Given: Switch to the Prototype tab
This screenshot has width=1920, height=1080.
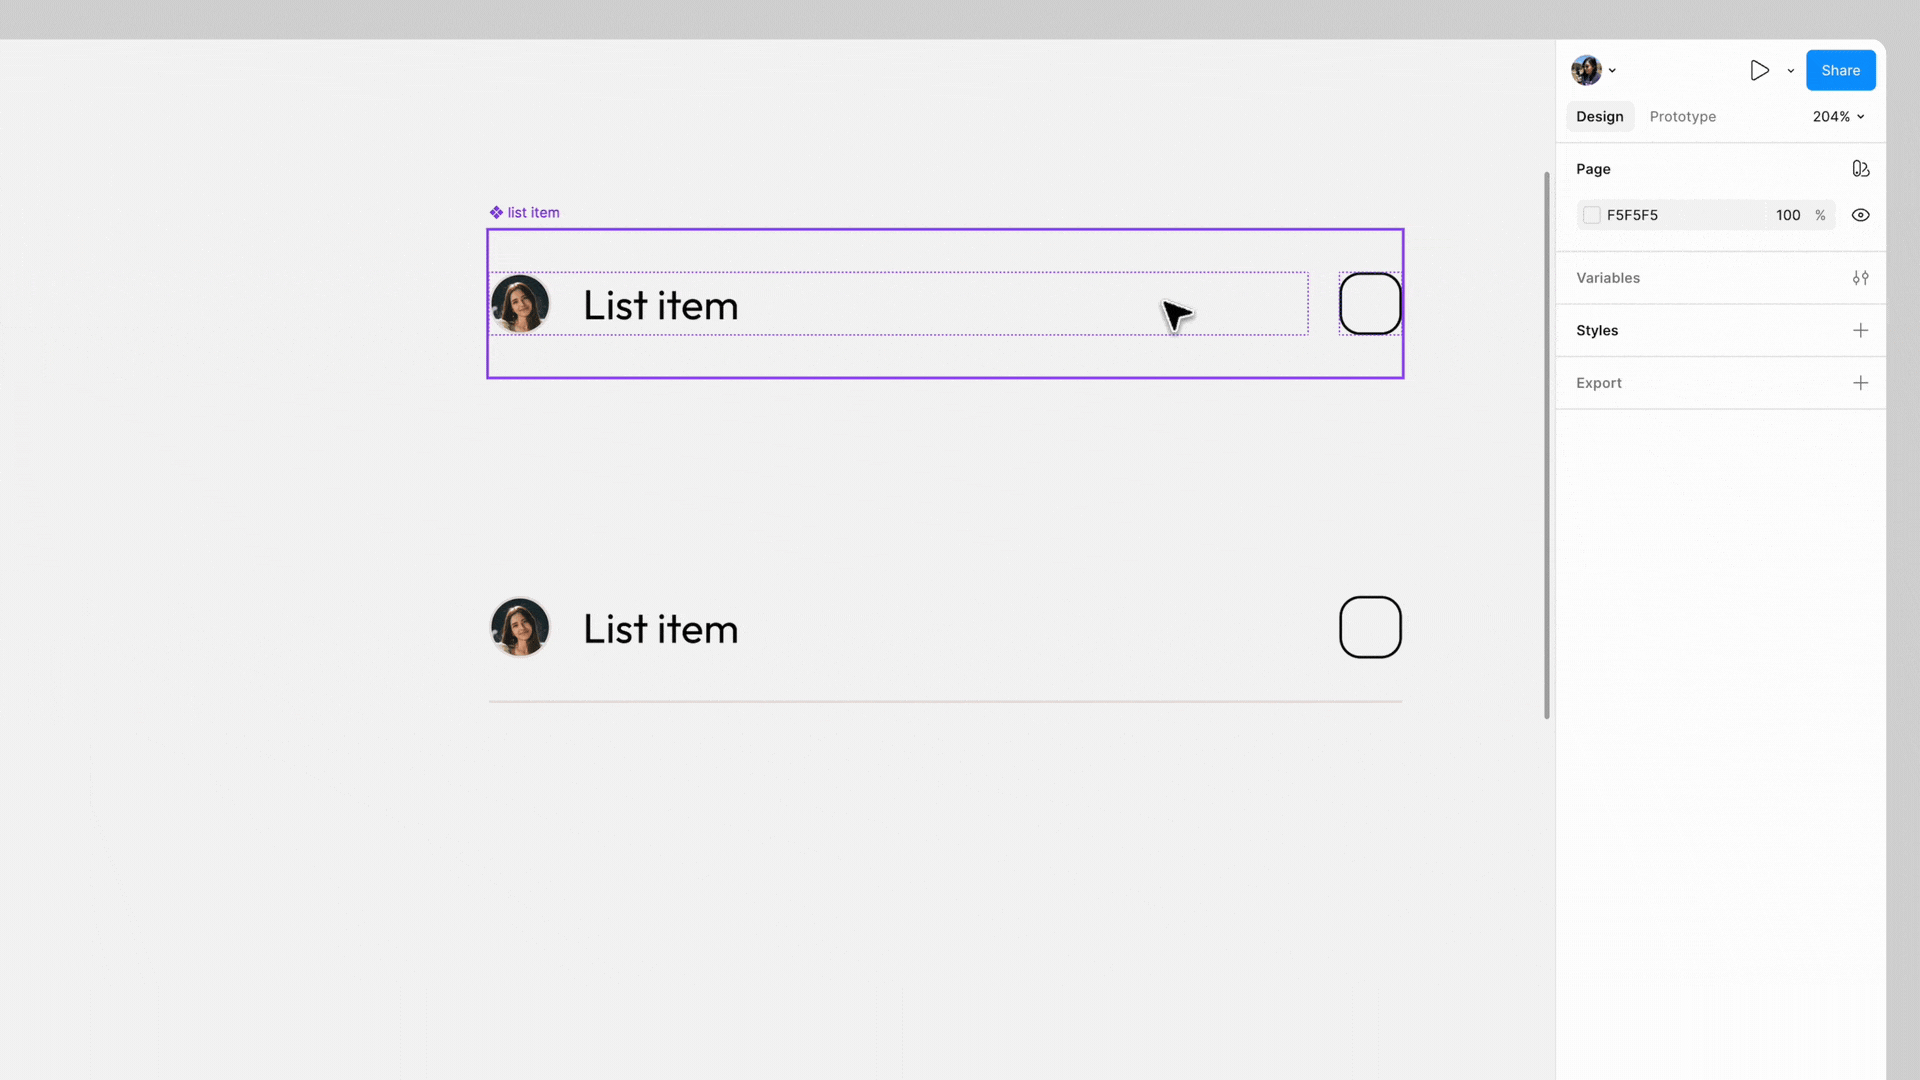Looking at the screenshot, I should tap(1682, 117).
